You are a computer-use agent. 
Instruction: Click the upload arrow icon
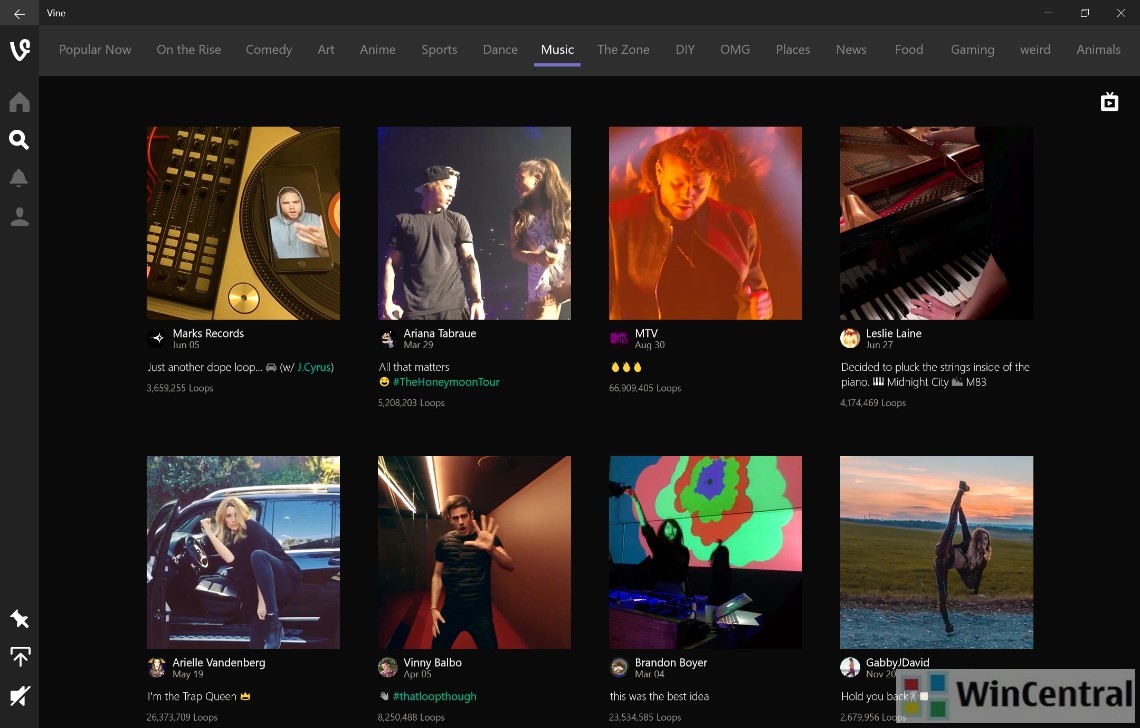20,657
